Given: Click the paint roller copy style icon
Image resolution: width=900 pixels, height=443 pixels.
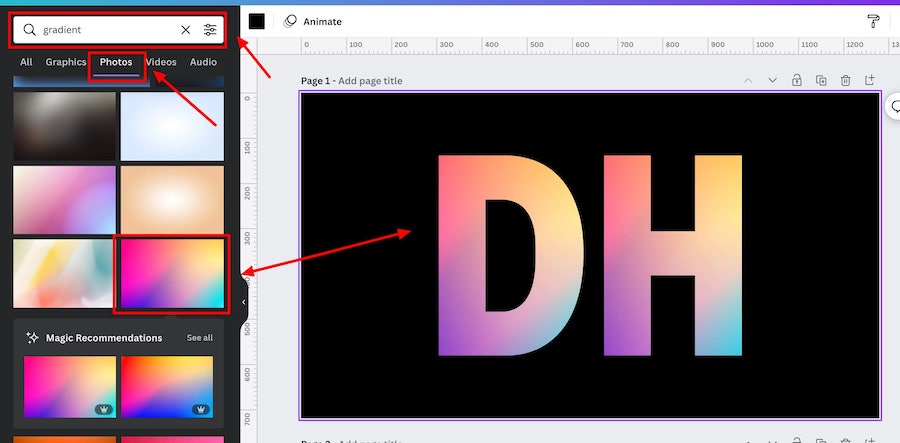Looking at the screenshot, I should [x=873, y=21].
